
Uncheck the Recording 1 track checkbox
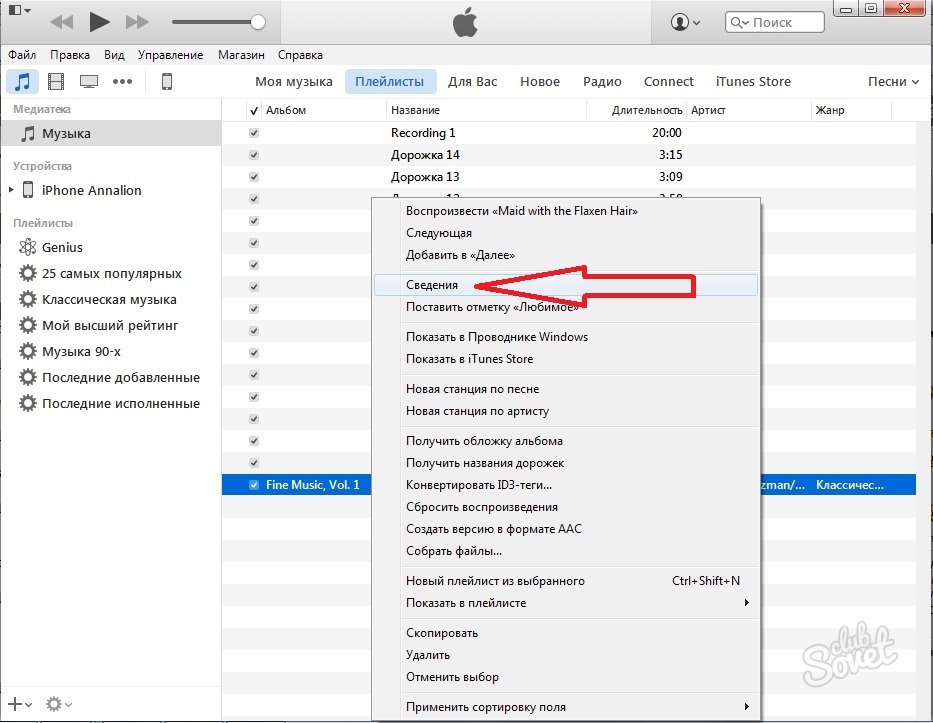(x=254, y=133)
